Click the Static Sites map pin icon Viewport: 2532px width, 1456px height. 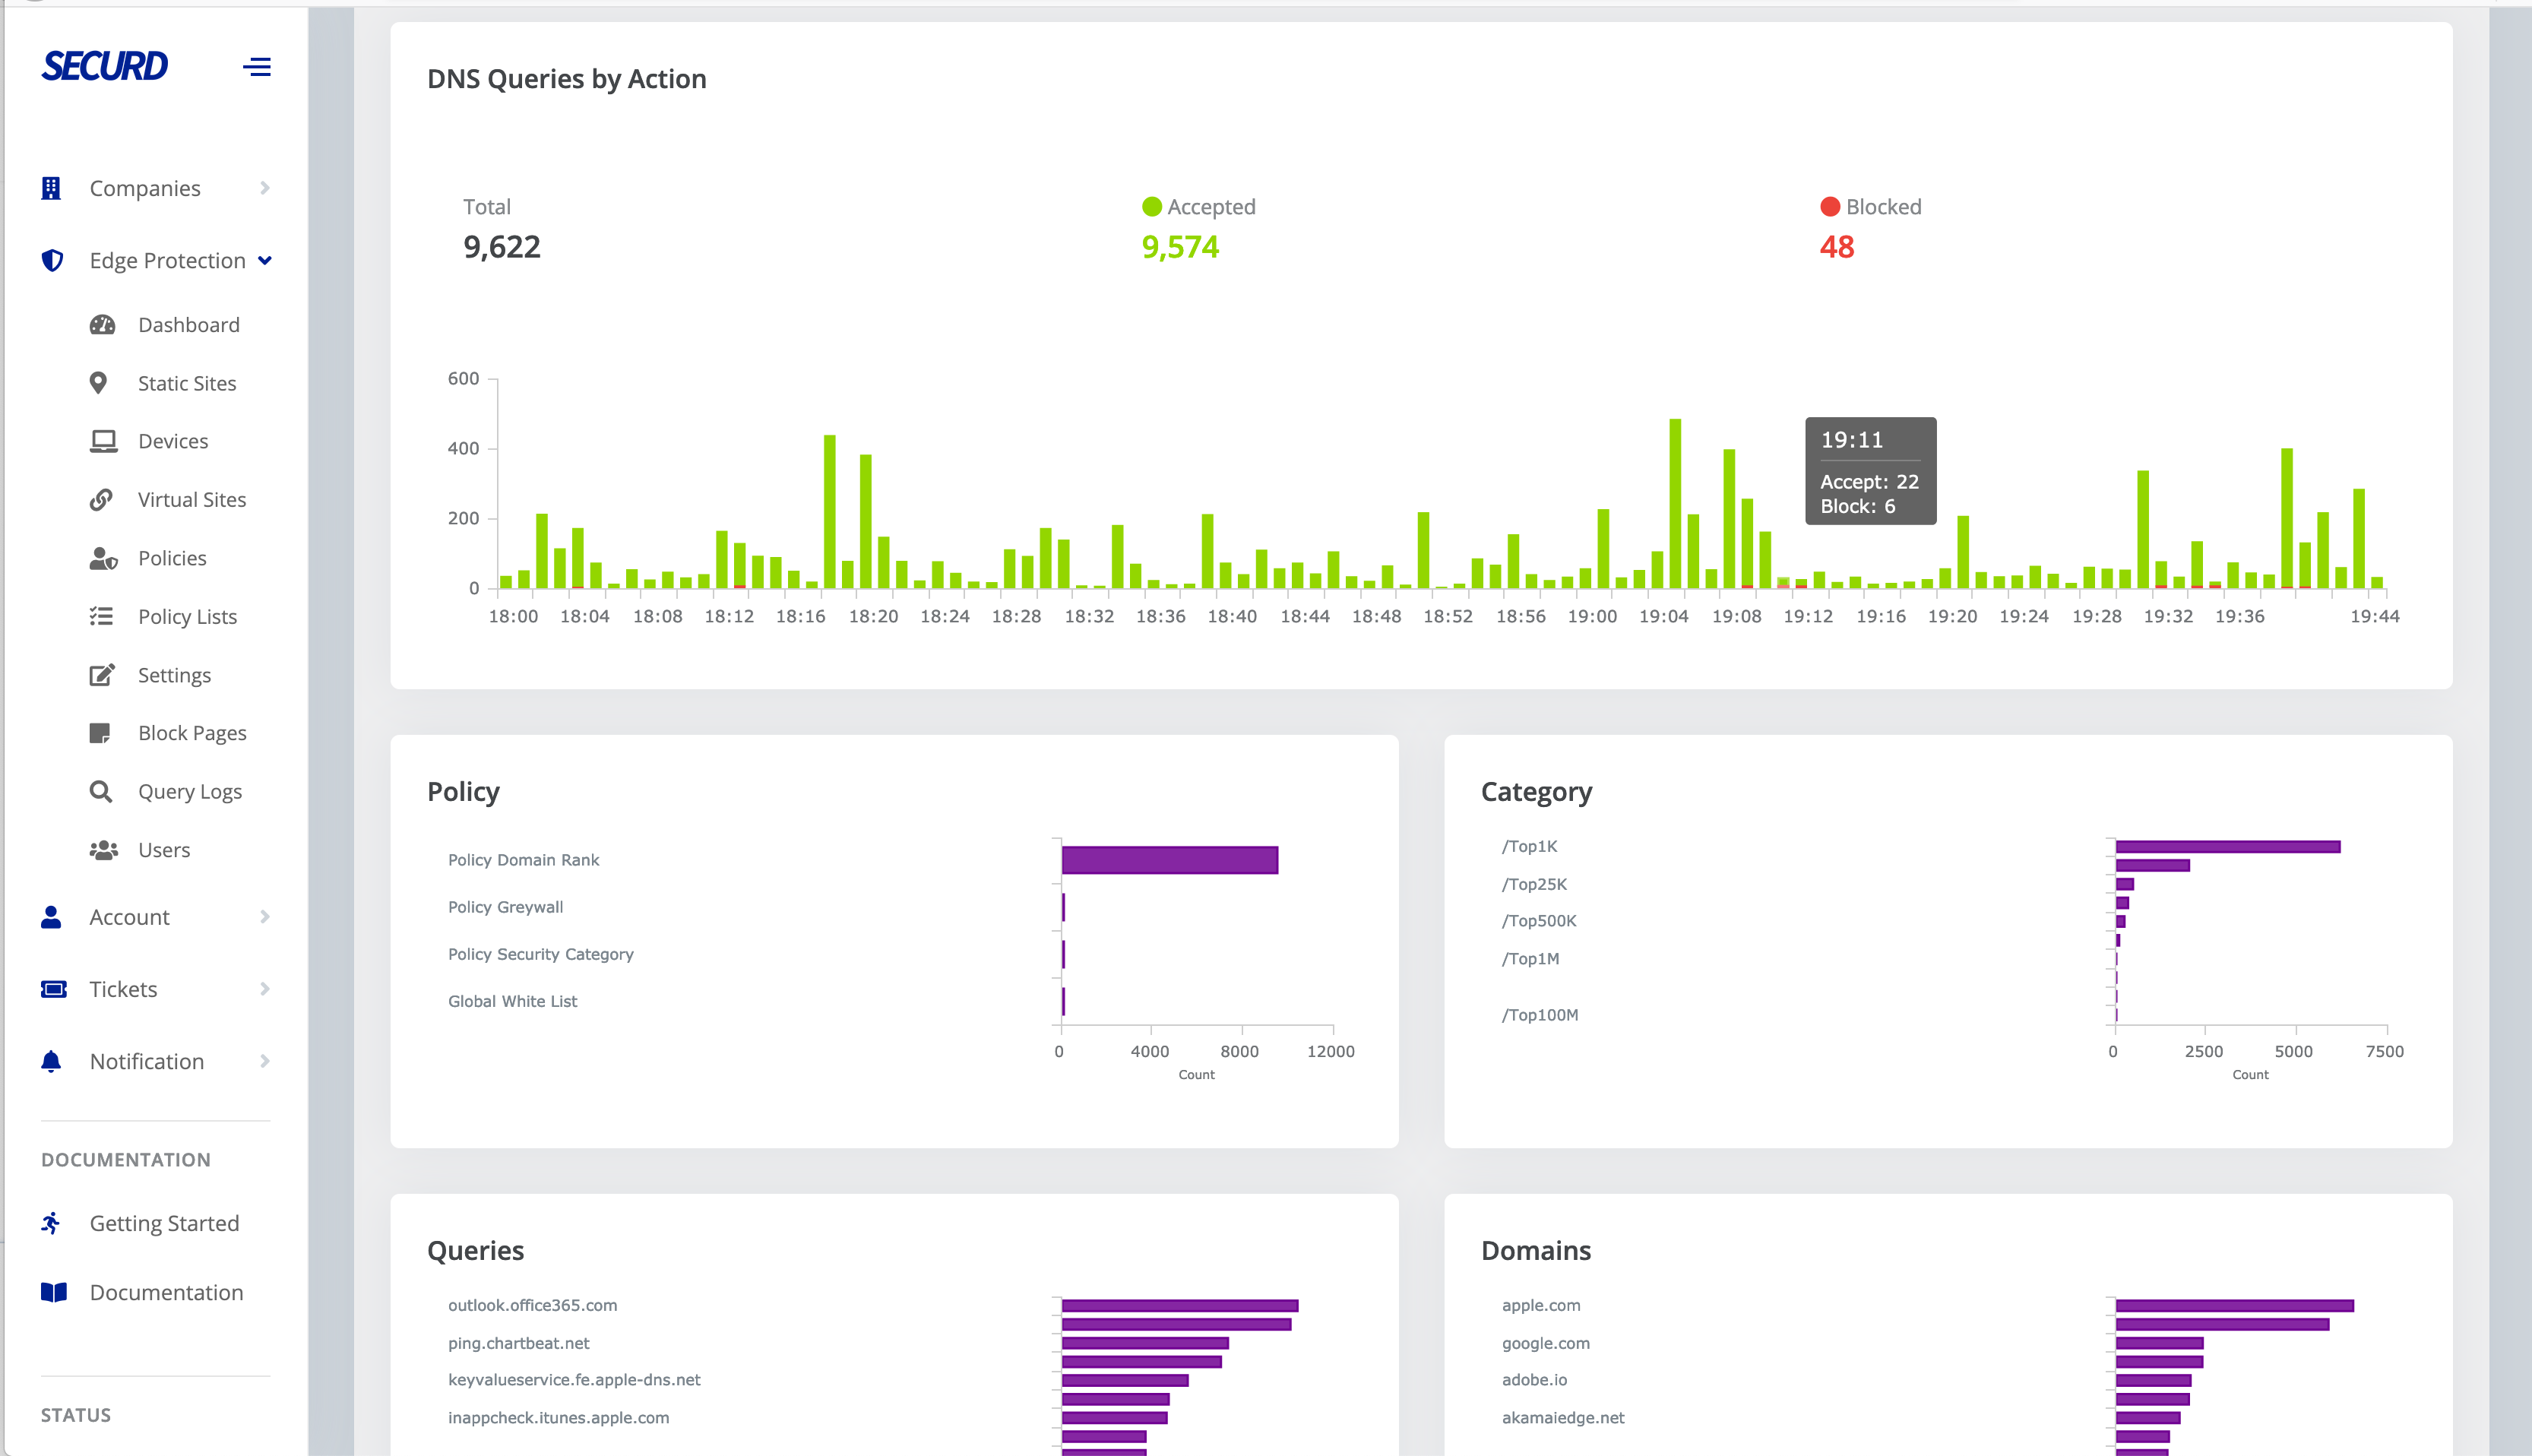(x=98, y=383)
